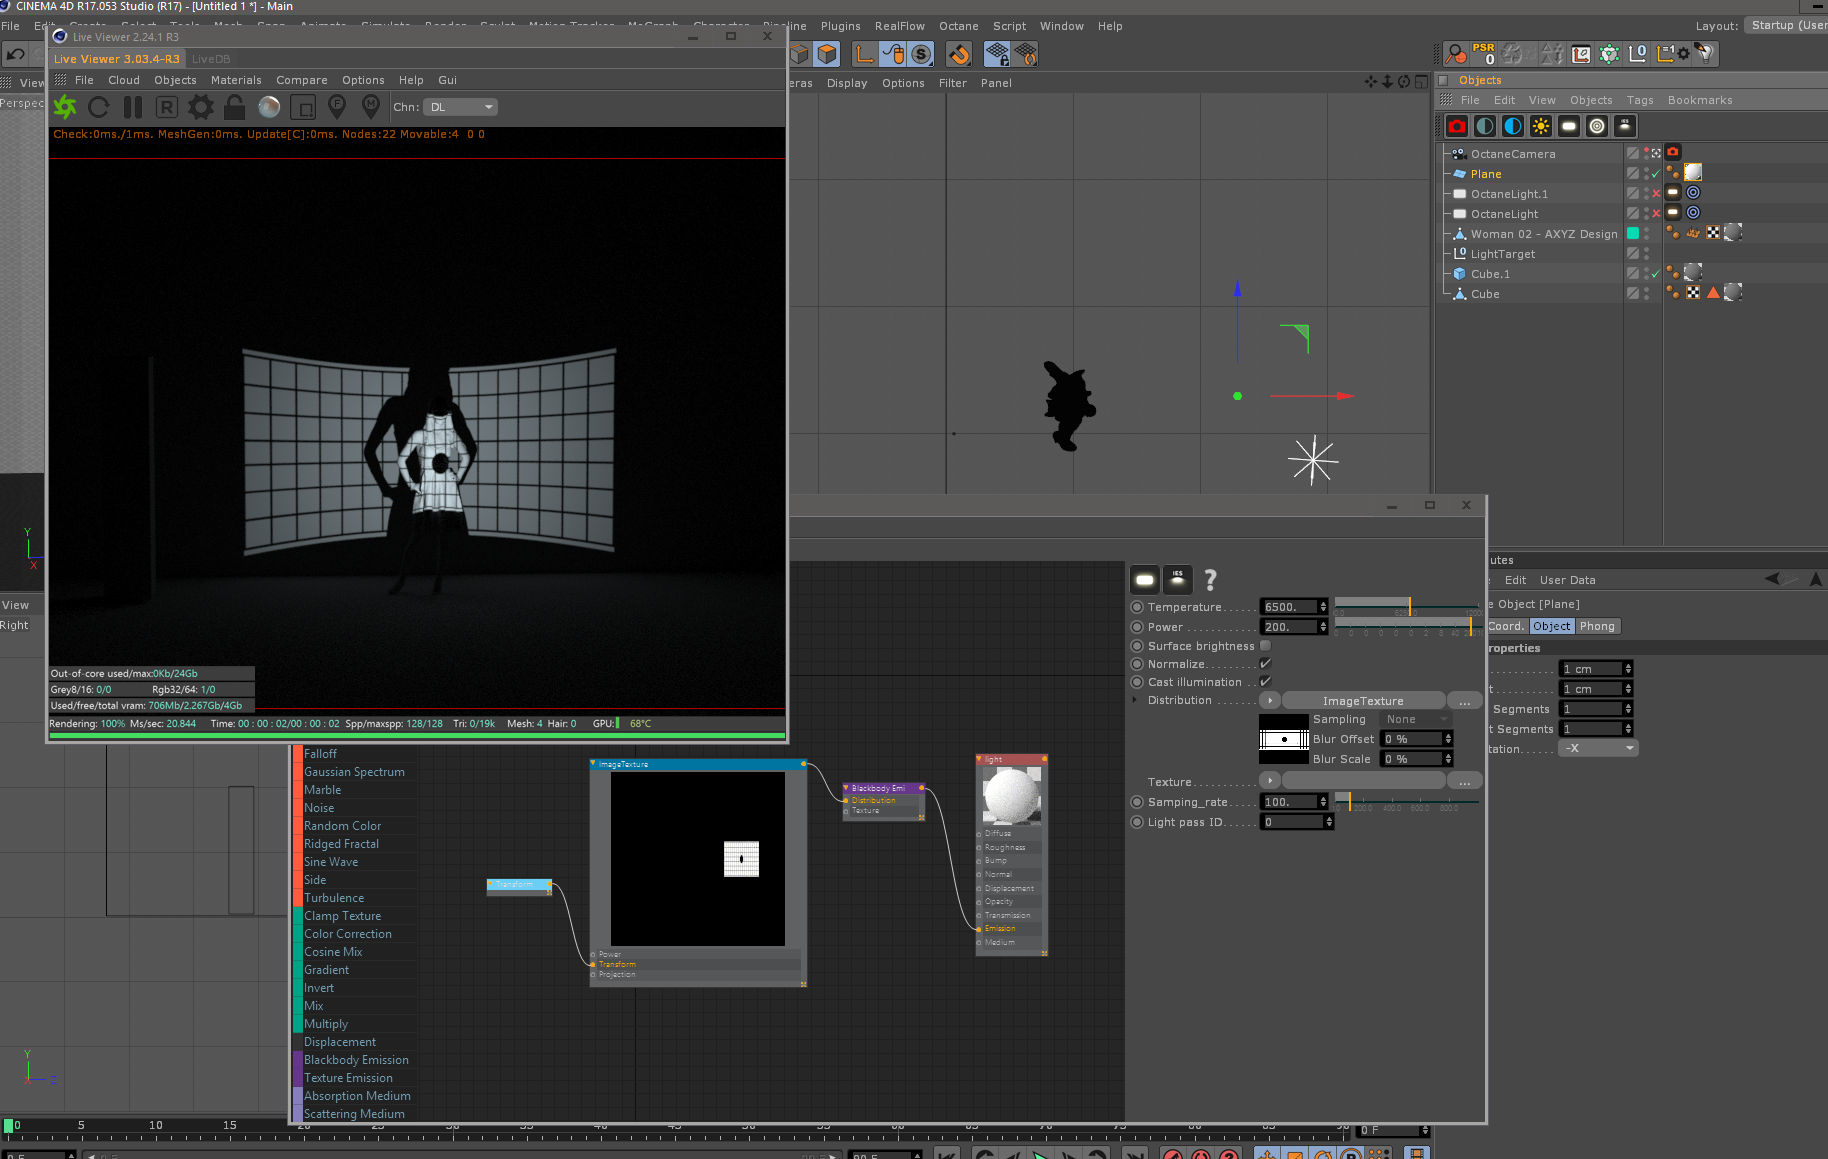
Task: Uncheck the Normalize checkbox
Action: pos(1265,664)
